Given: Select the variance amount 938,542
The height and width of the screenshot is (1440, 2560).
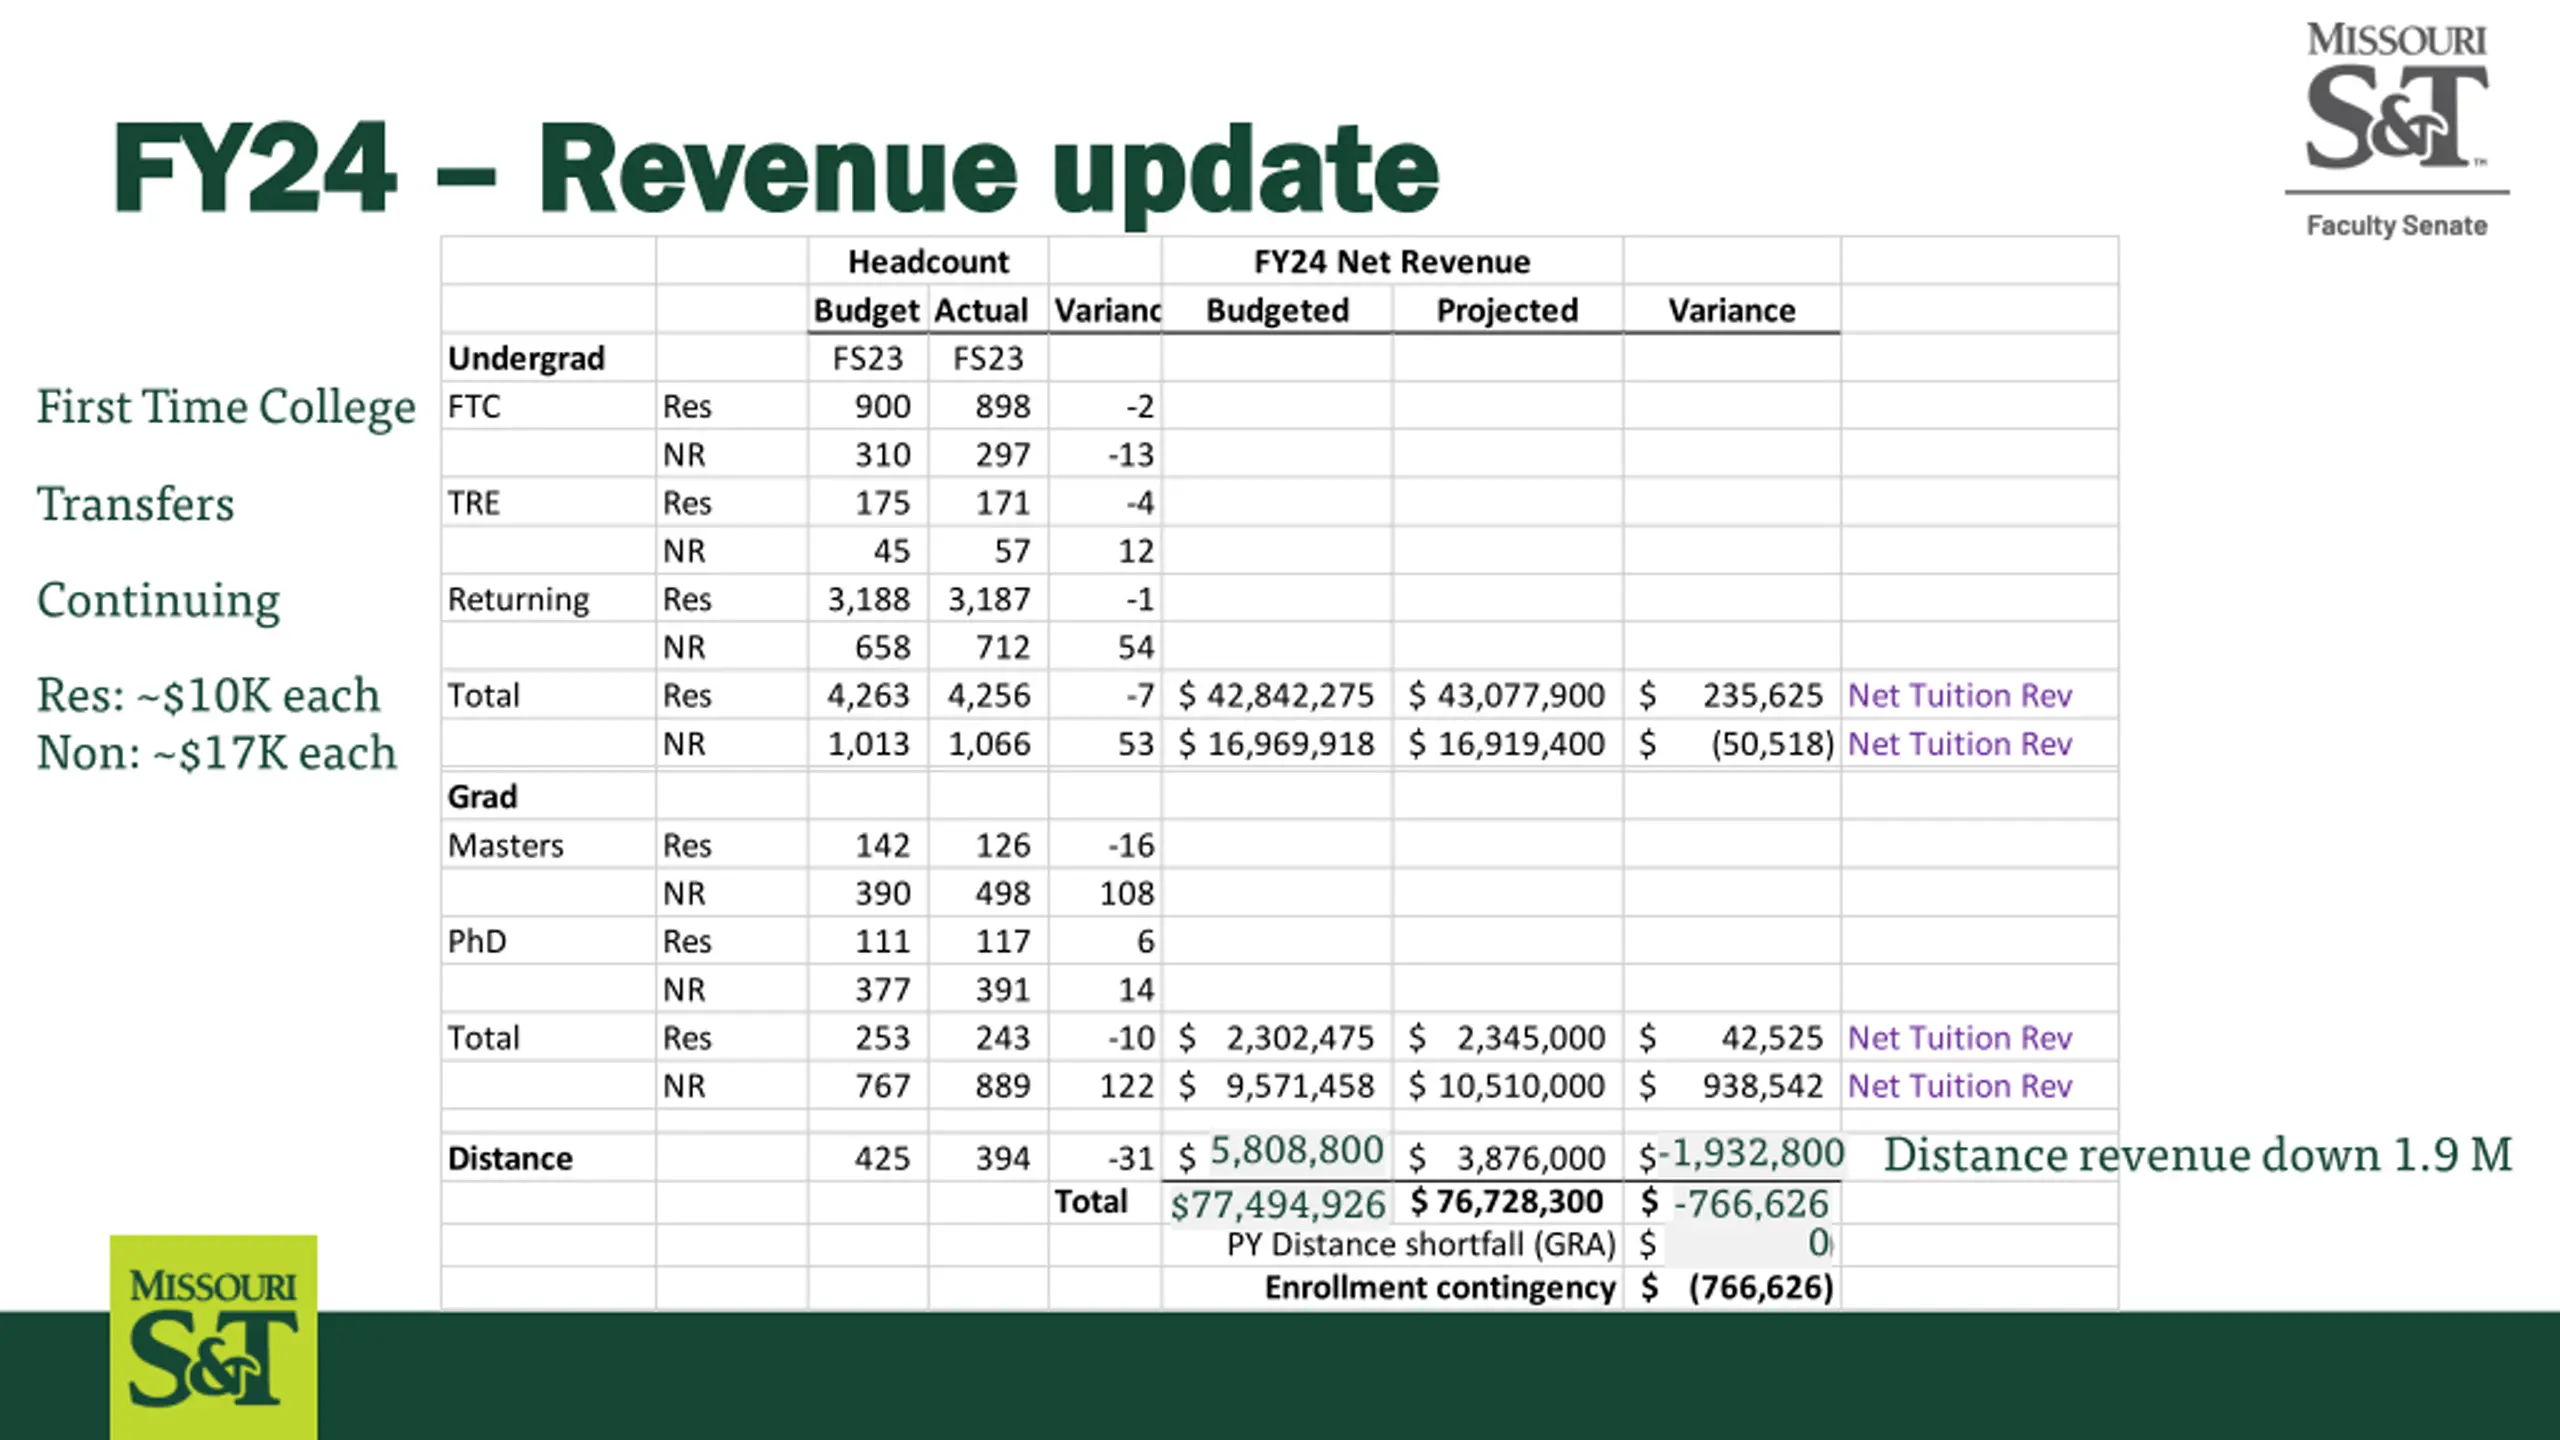Looking at the screenshot, I should tap(1762, 1085).
